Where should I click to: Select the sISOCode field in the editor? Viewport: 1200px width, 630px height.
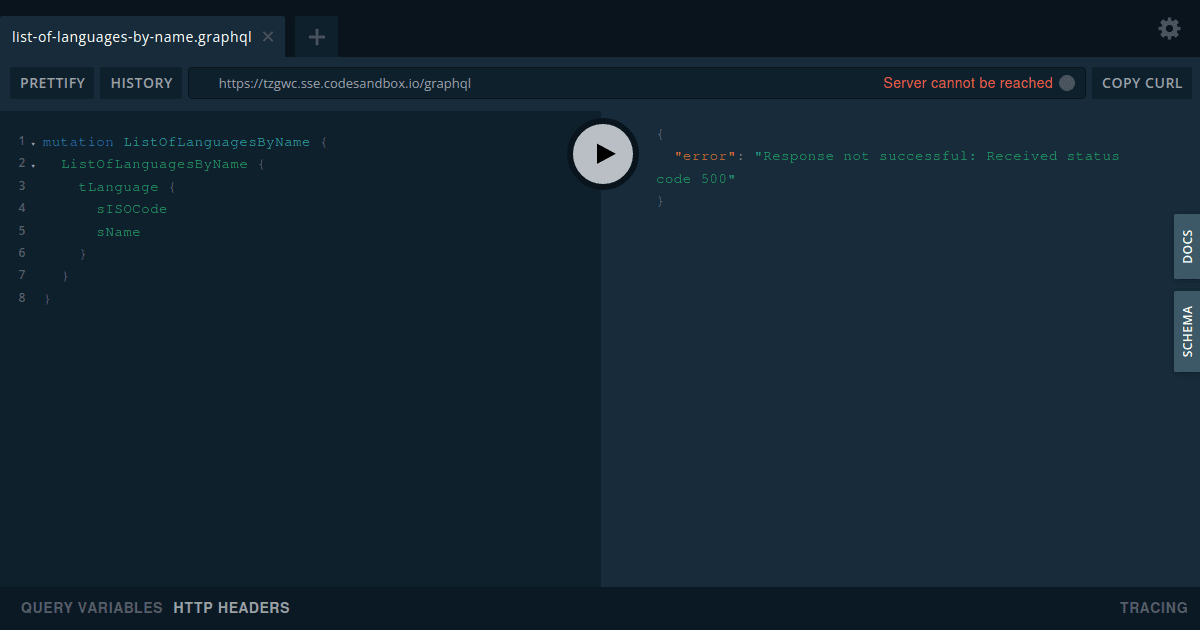pyautogui.click(x=131, y=208)
